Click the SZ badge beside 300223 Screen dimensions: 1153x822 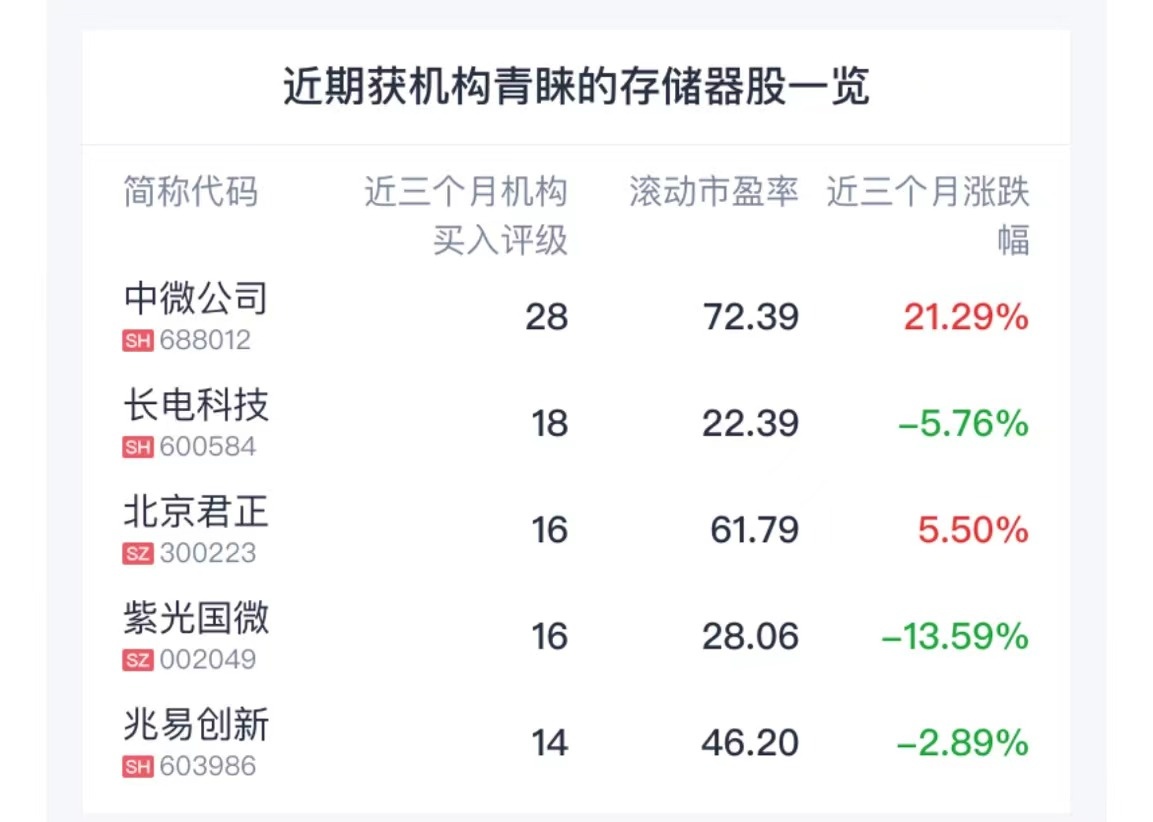pyautogui.click(x=138, y=553)
